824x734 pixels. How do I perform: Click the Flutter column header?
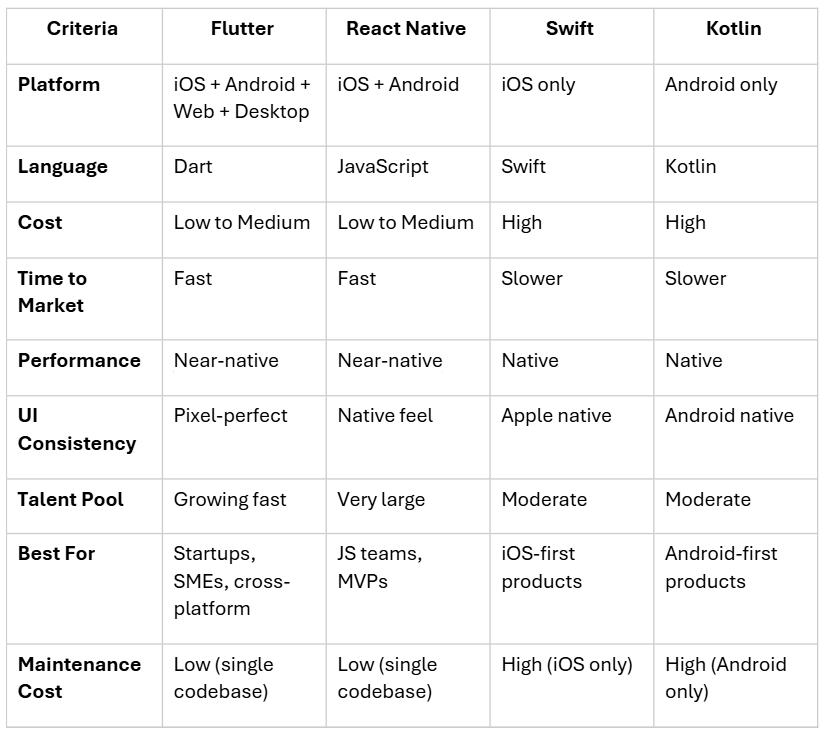(x=242, y=29)
